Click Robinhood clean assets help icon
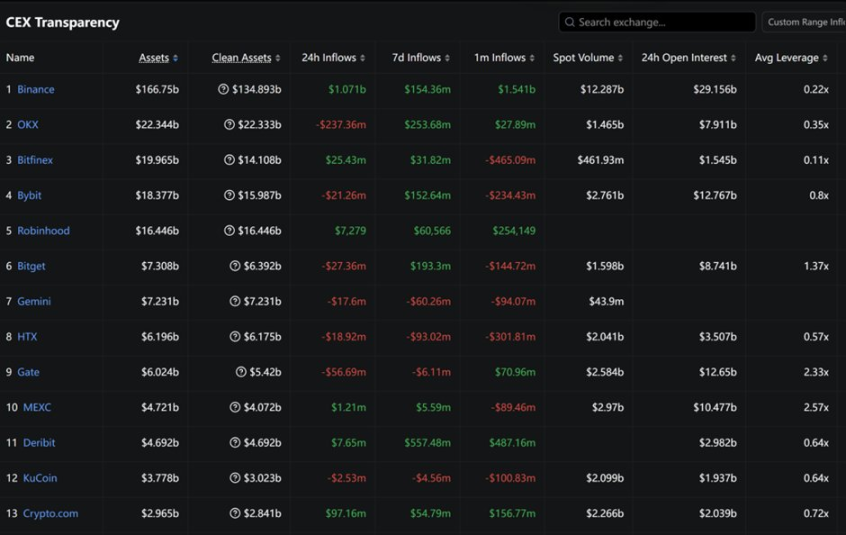The image size is (846, 535). click(x=230, y=231)
